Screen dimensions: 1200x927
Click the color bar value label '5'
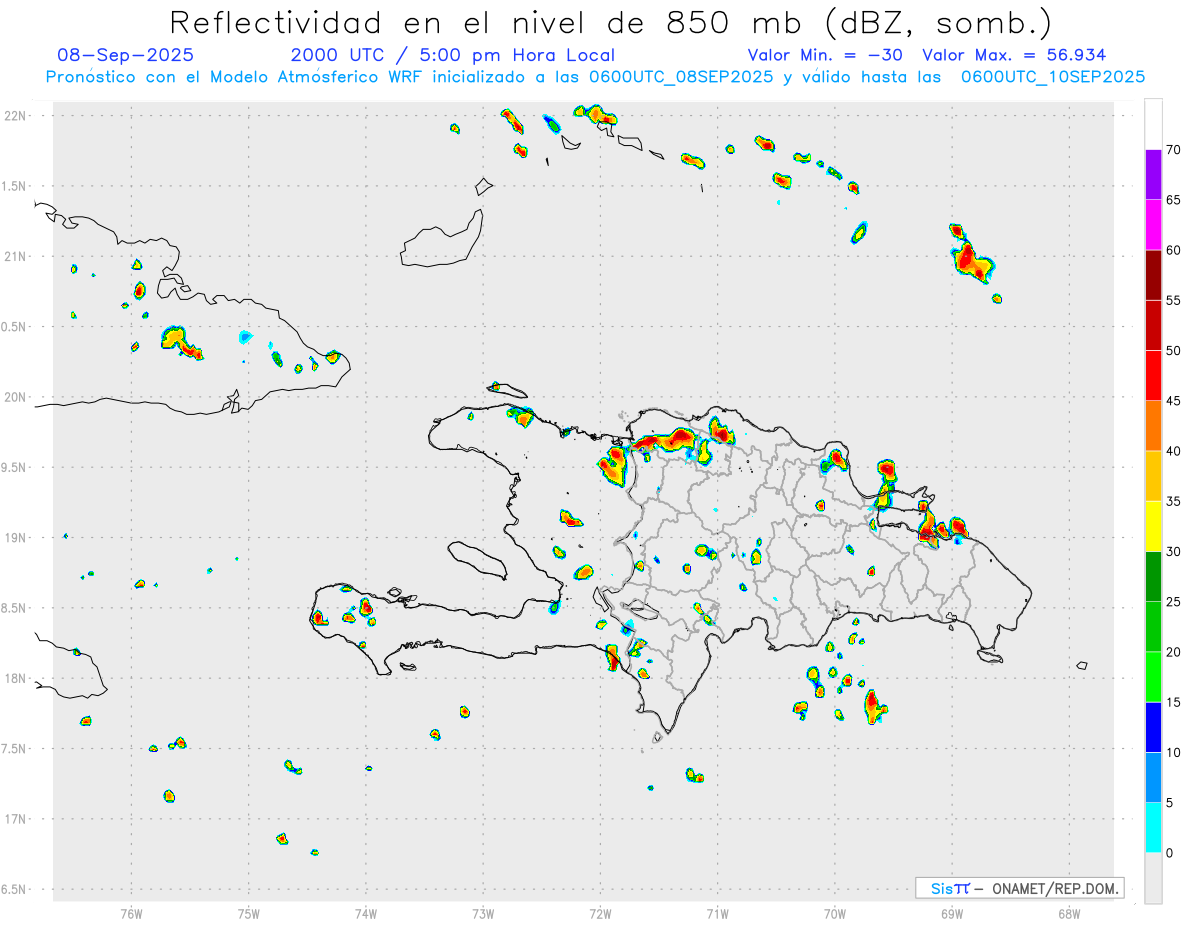1170,803
